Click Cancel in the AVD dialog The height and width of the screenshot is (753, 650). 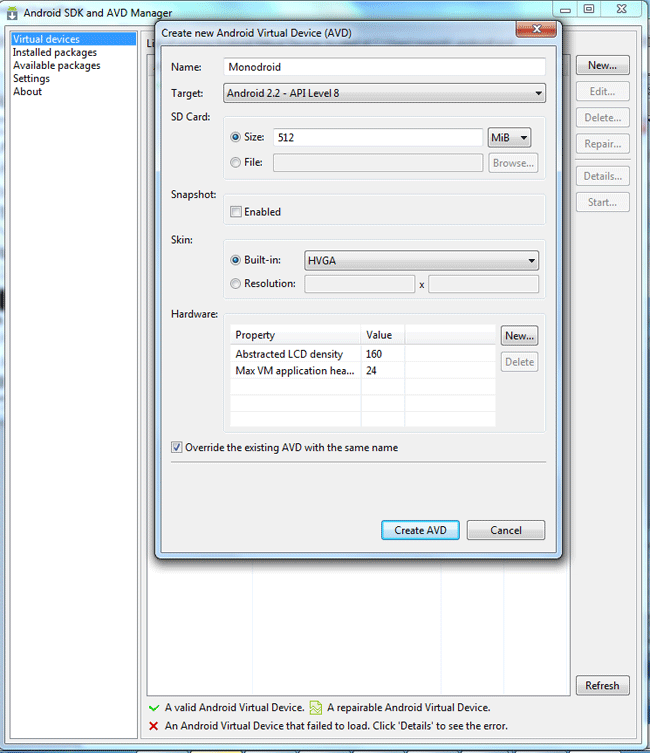click(506, 530)
